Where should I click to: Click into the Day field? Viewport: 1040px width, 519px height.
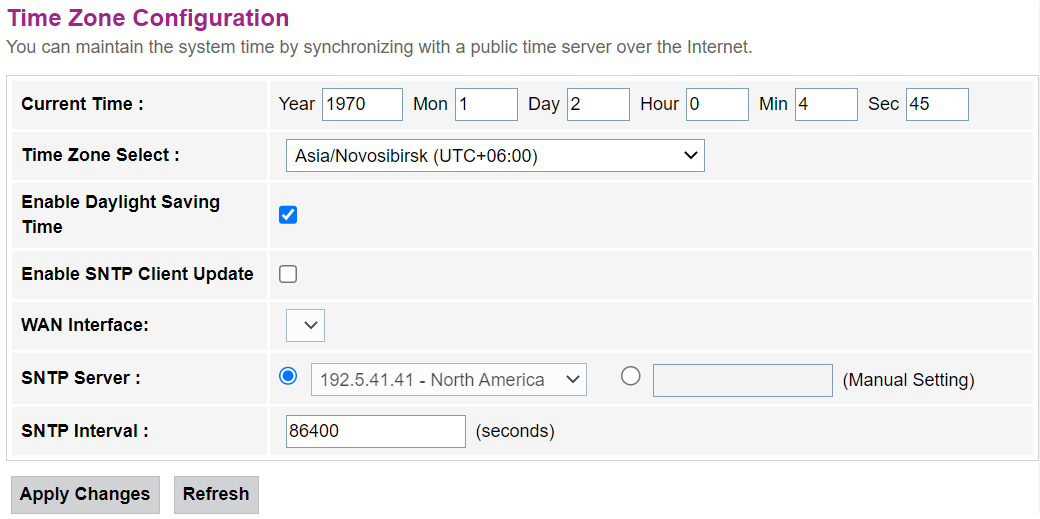(x=598, y=104)
